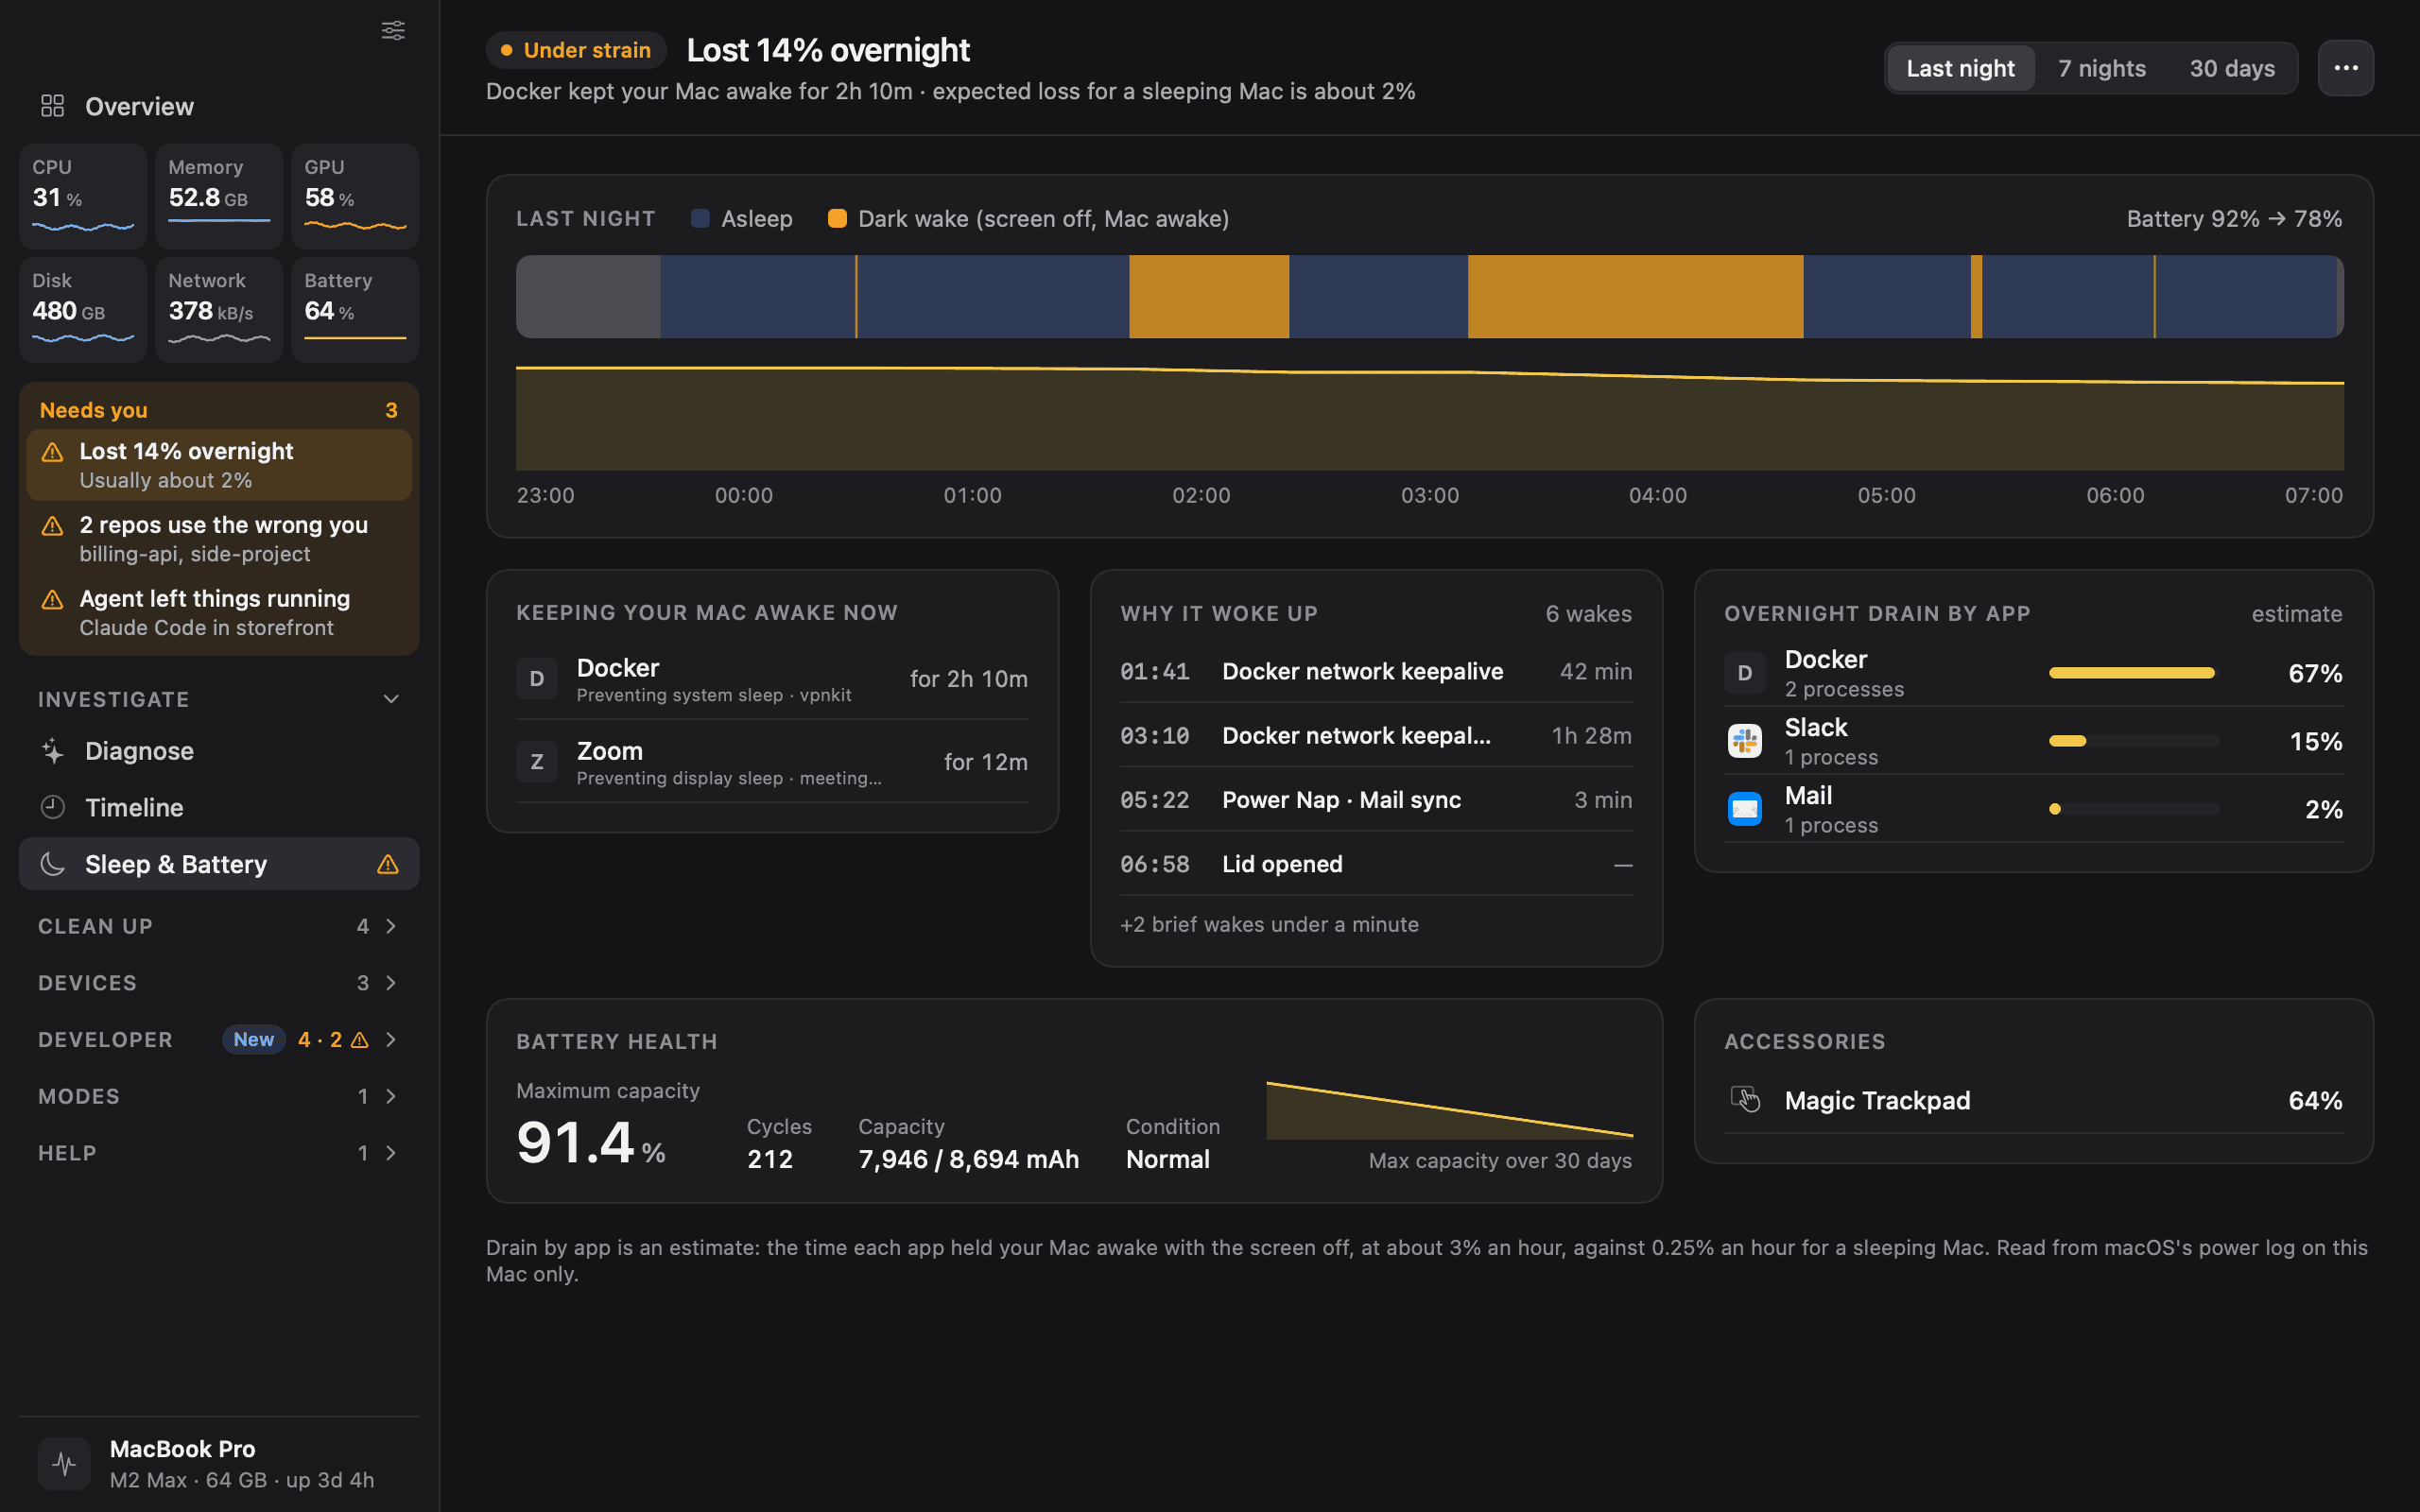Click the Magic Trackpad accessory icon

(1745, 1100)
